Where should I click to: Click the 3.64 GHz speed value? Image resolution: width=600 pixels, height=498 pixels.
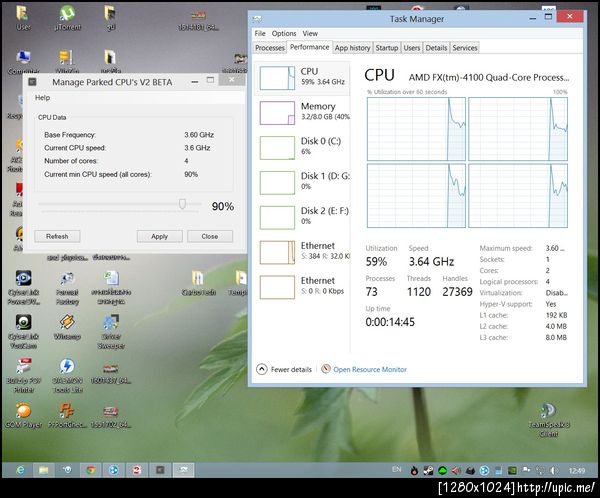click(431, 262)
